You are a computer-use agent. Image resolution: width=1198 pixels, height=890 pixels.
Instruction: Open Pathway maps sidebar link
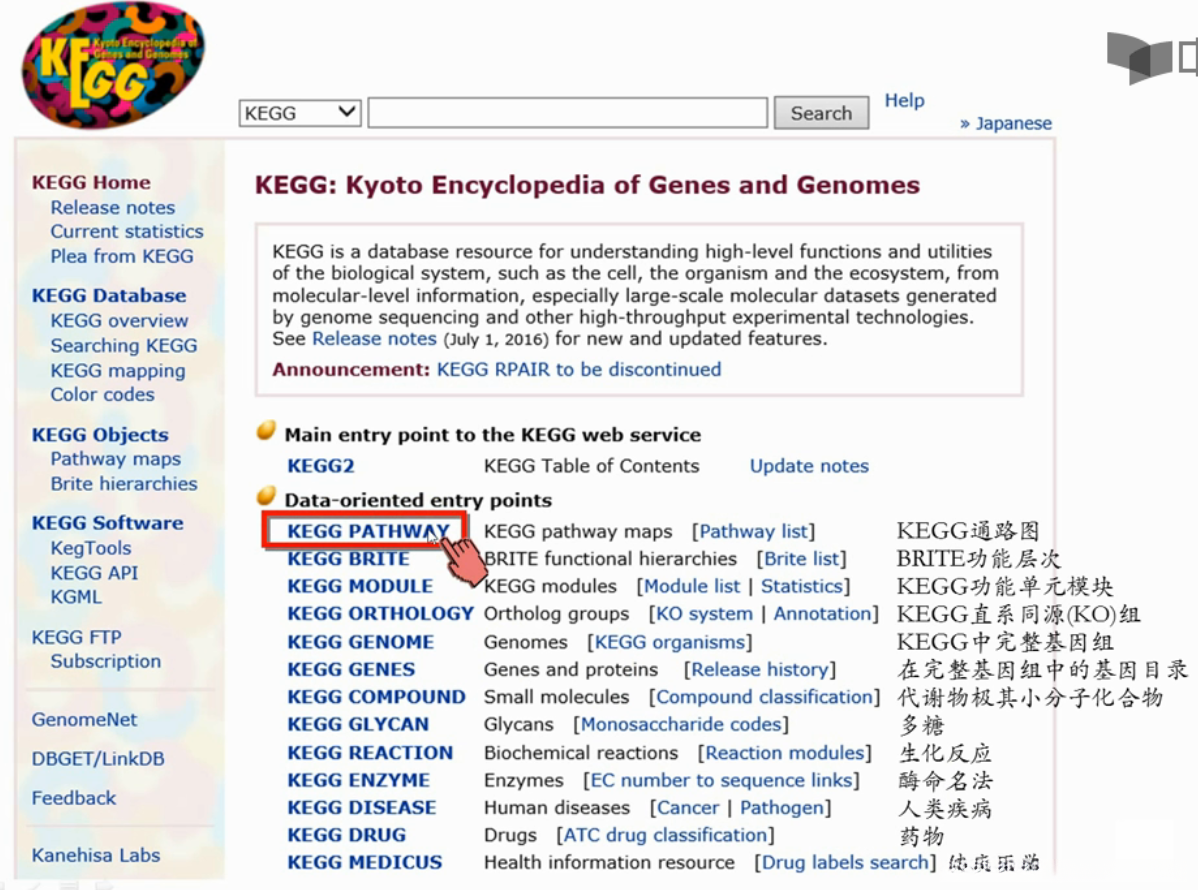[115, 458]
